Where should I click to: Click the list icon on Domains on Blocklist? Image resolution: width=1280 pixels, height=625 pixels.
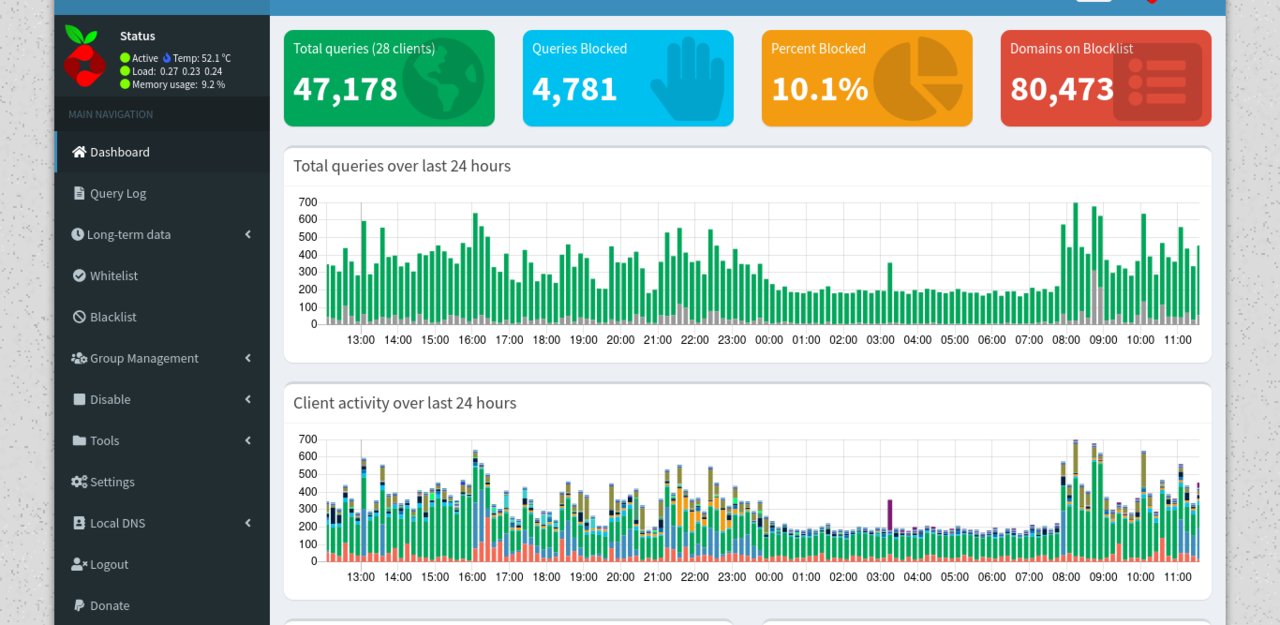1157,81
